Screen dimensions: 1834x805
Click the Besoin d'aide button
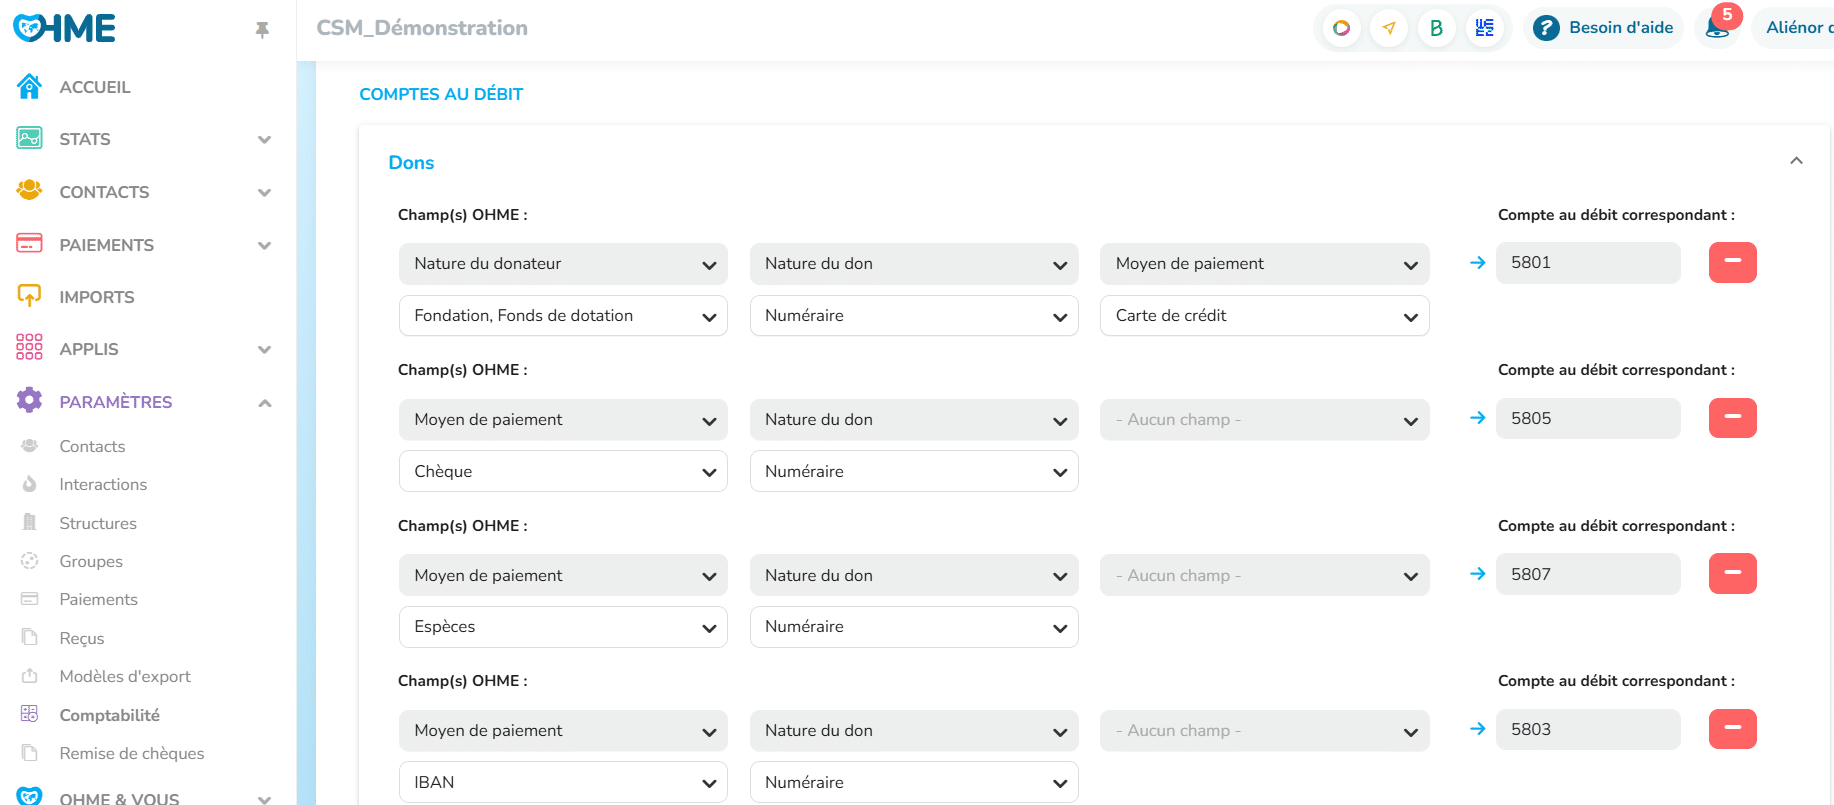click(1604, 28)
